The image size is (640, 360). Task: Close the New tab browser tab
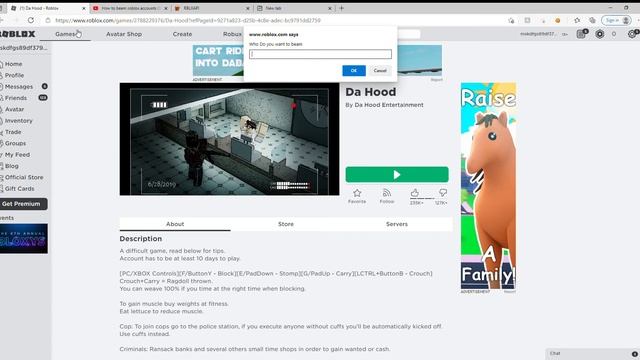coord(330,8)
